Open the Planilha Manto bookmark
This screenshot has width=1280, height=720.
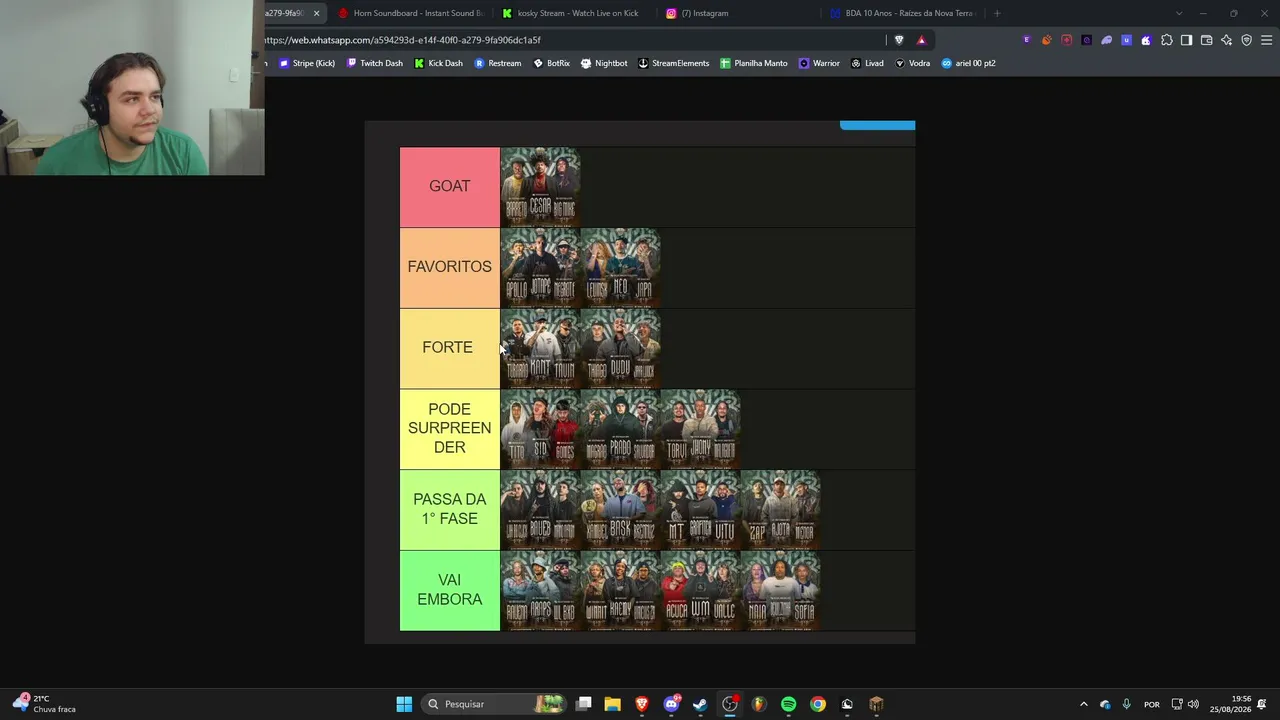(x=754, y=63)
